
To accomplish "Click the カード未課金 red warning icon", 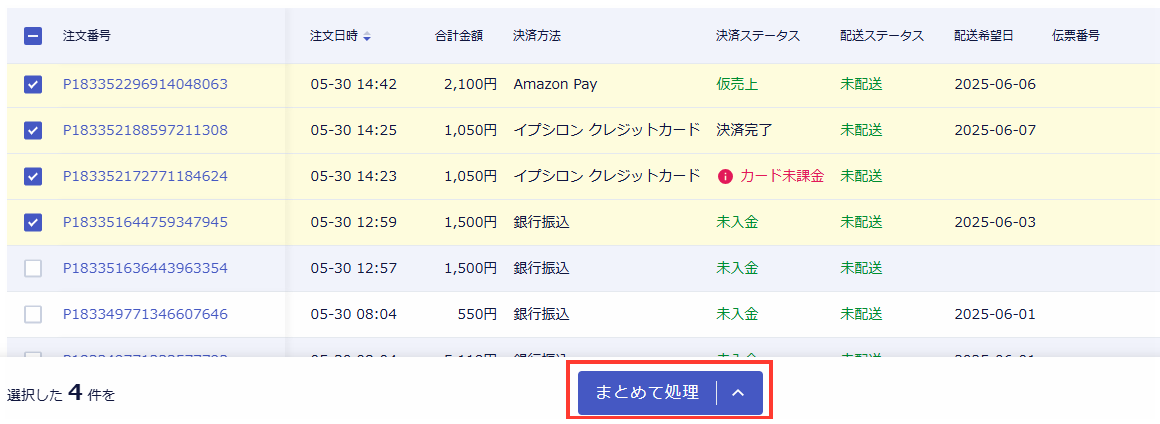I will point(725,176).
